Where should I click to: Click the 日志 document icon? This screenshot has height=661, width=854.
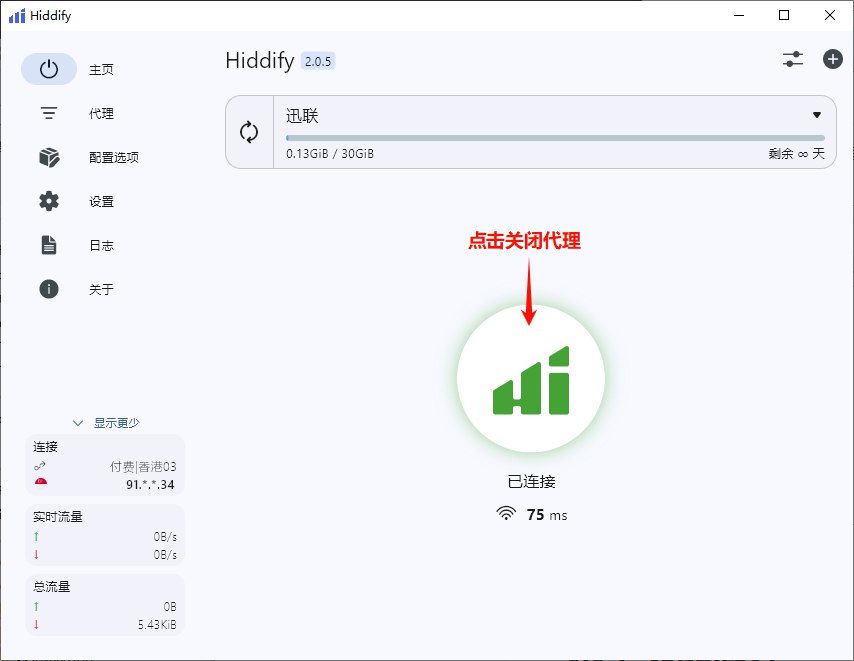49,245
